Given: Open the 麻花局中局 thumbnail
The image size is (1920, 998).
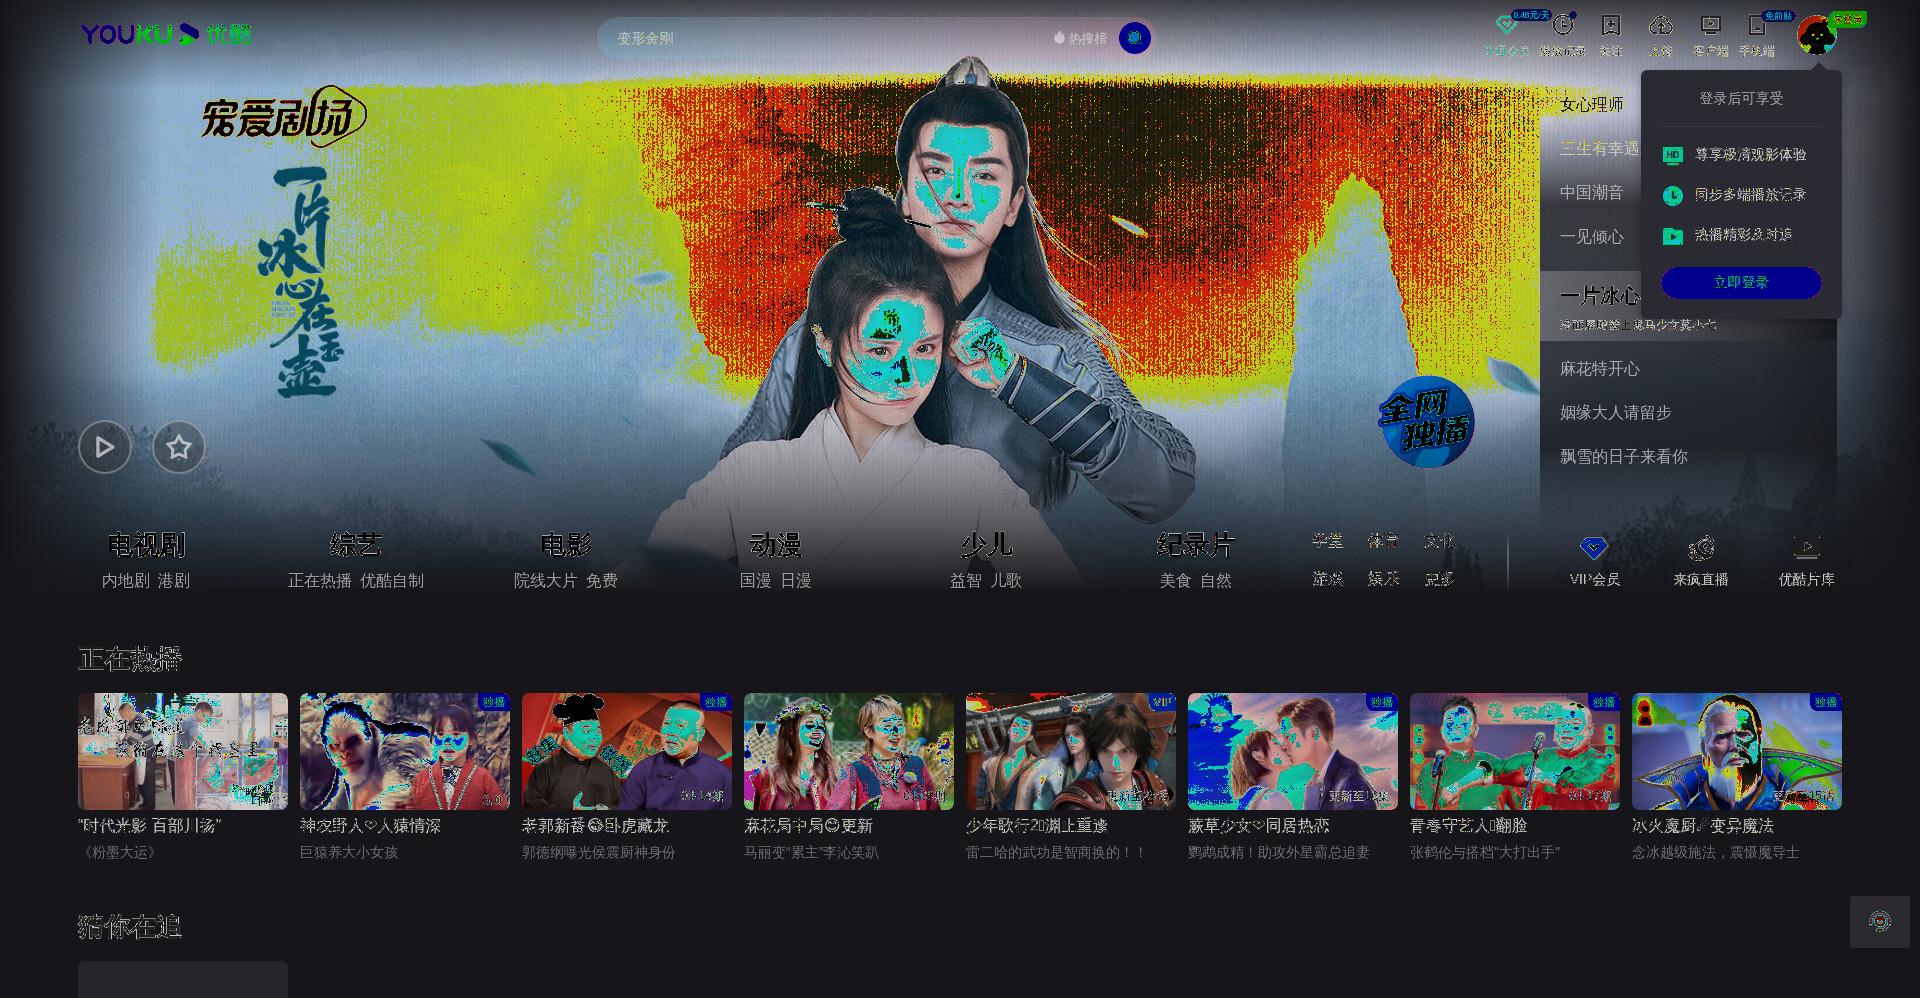Looking at the screenshot, I should pyautogui.click(x=849, y=751).
